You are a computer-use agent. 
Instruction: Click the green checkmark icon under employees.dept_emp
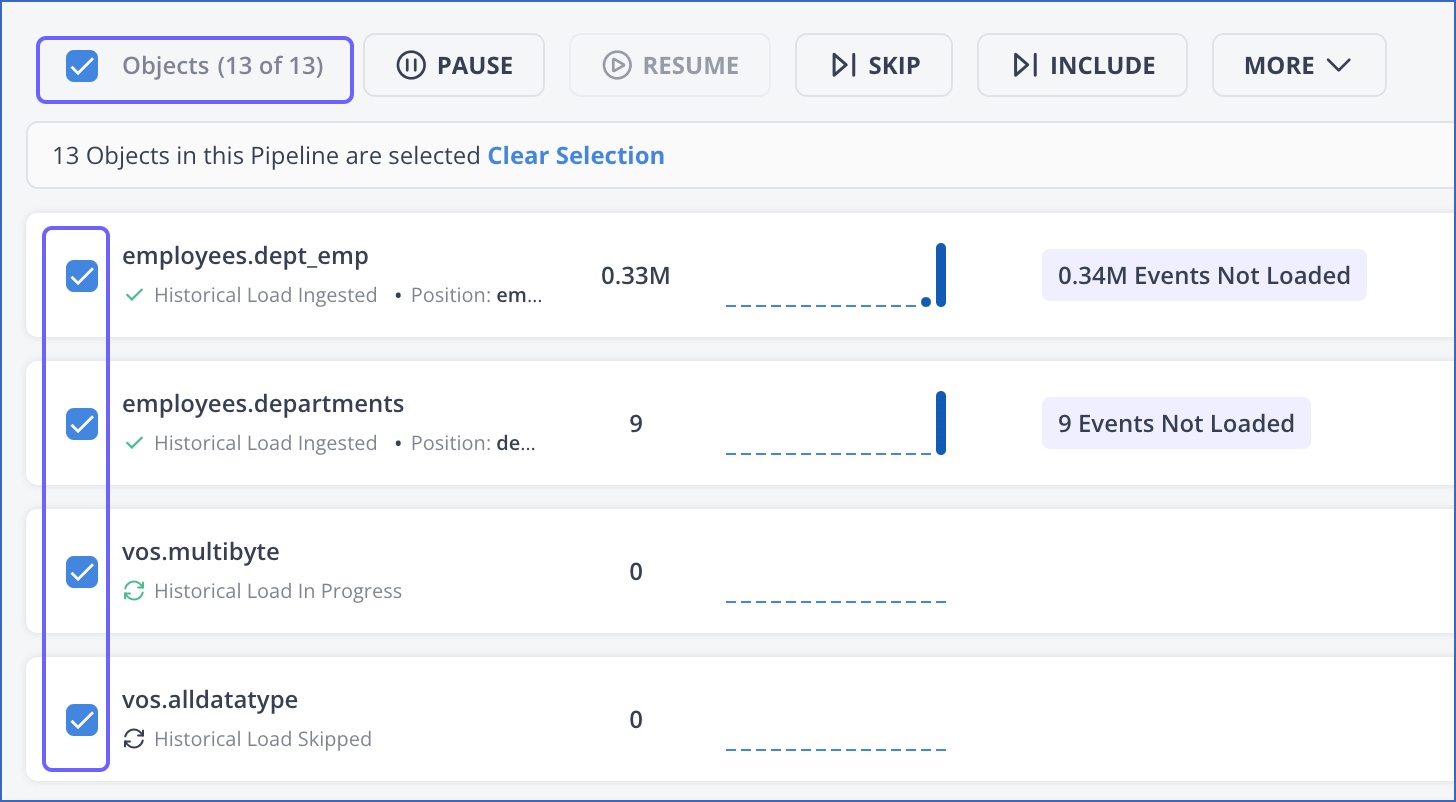[134, 295]
